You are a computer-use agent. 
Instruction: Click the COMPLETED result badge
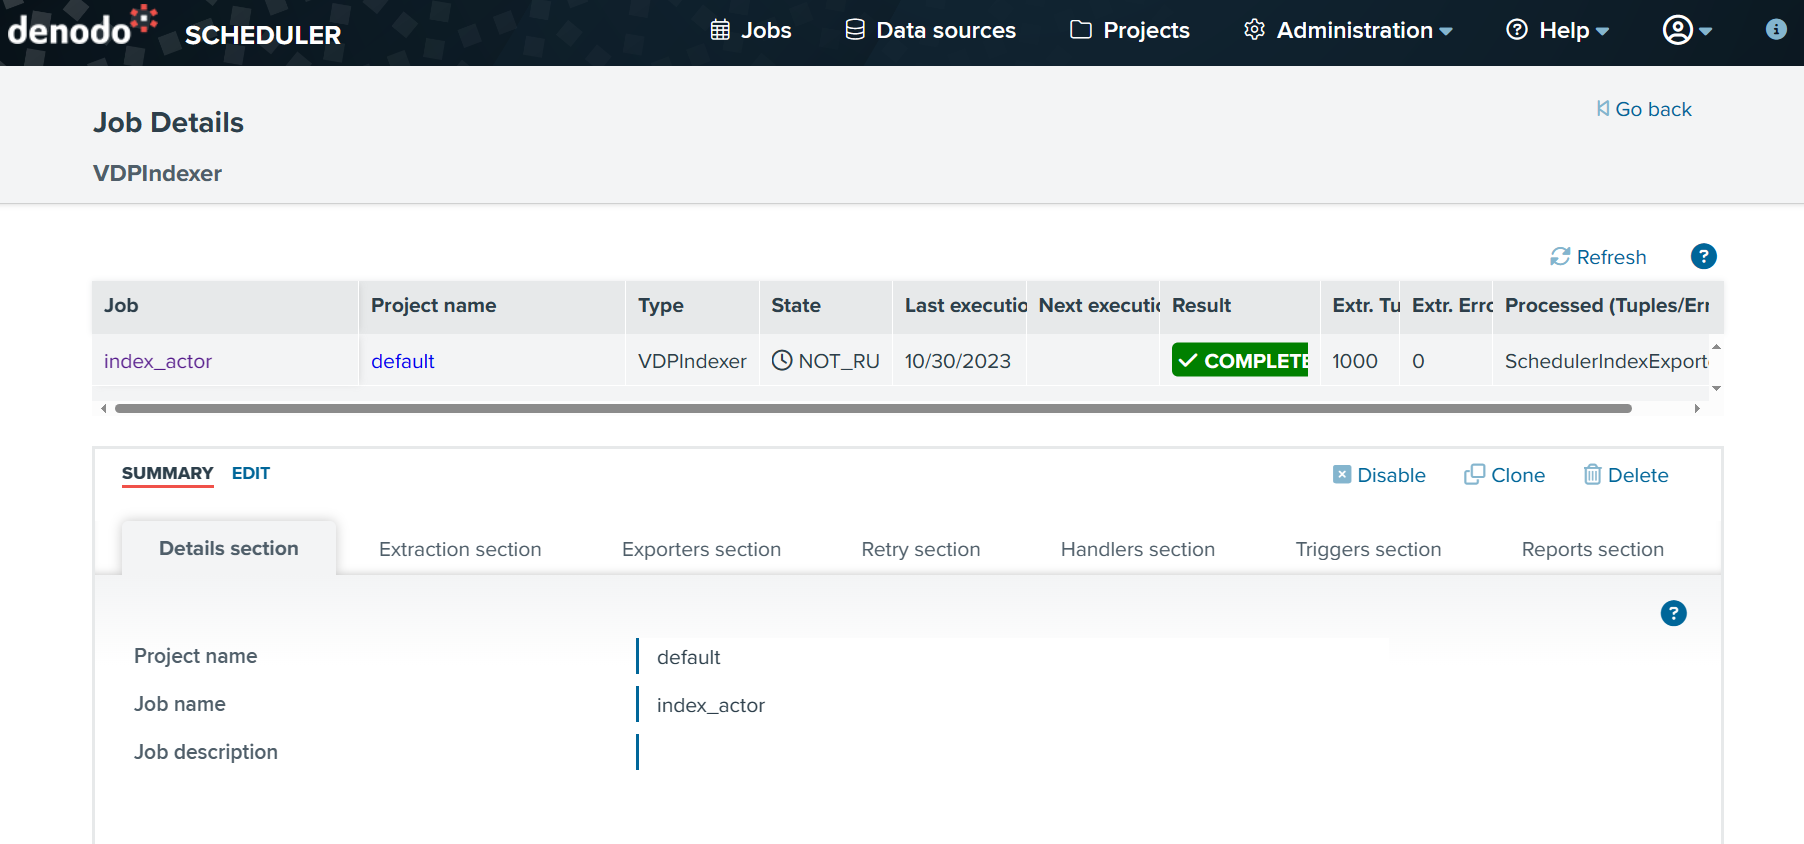[x=1240, y=361]
